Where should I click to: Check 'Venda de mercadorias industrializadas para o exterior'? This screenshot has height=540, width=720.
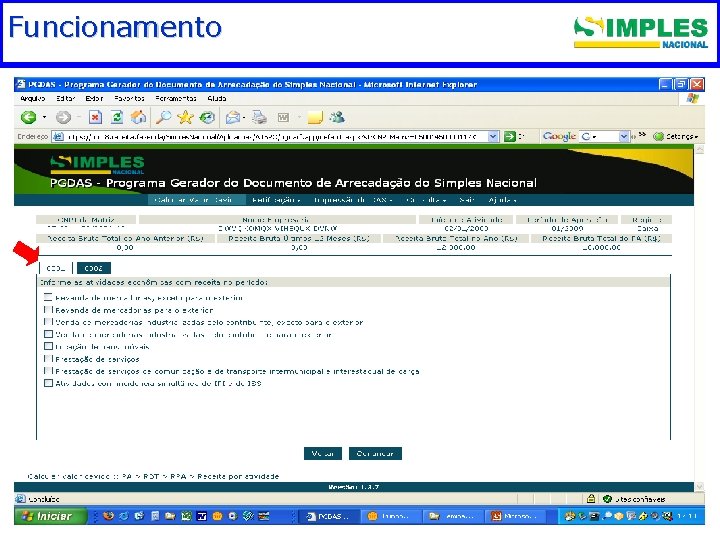[48, 334]
